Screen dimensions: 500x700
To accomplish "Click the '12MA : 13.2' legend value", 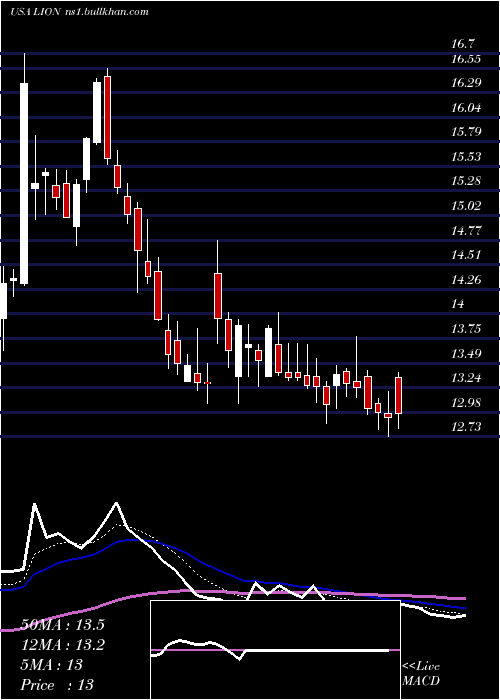I will pos(63,645).
